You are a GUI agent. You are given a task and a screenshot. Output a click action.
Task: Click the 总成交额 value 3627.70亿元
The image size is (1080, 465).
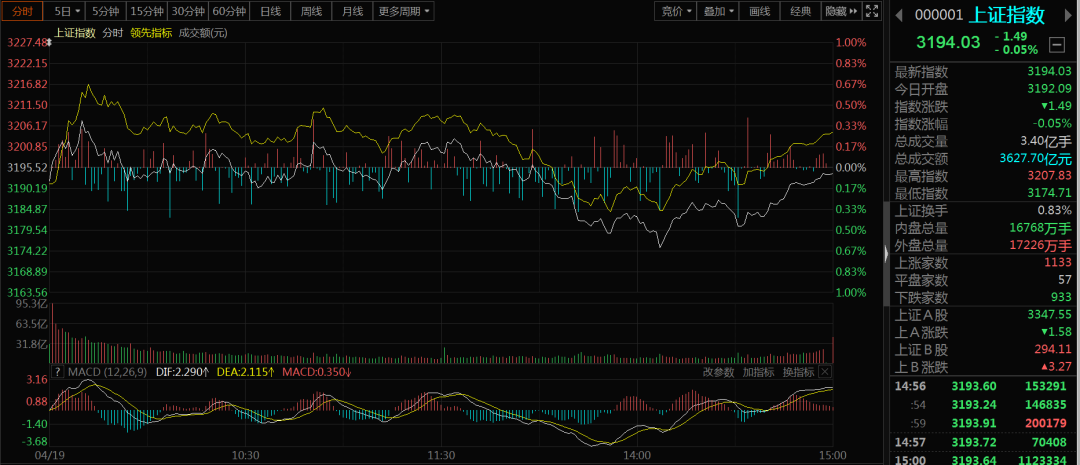pos(1036,159)
